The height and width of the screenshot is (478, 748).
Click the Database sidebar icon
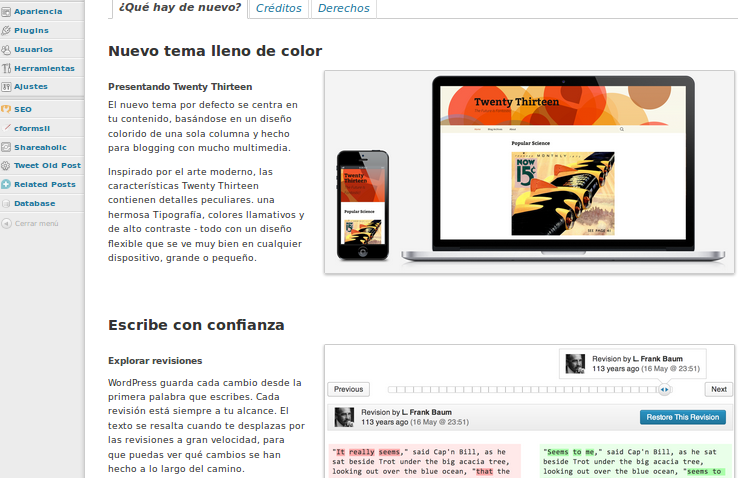6,204
